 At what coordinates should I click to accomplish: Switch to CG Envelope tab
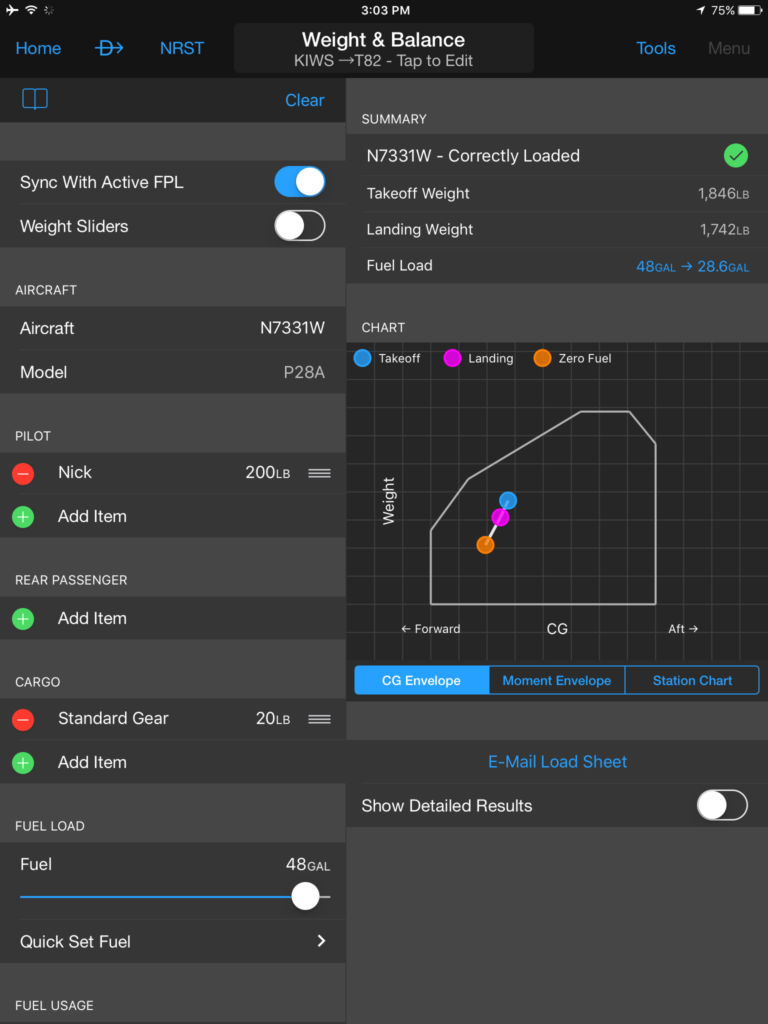pos(422,680)
